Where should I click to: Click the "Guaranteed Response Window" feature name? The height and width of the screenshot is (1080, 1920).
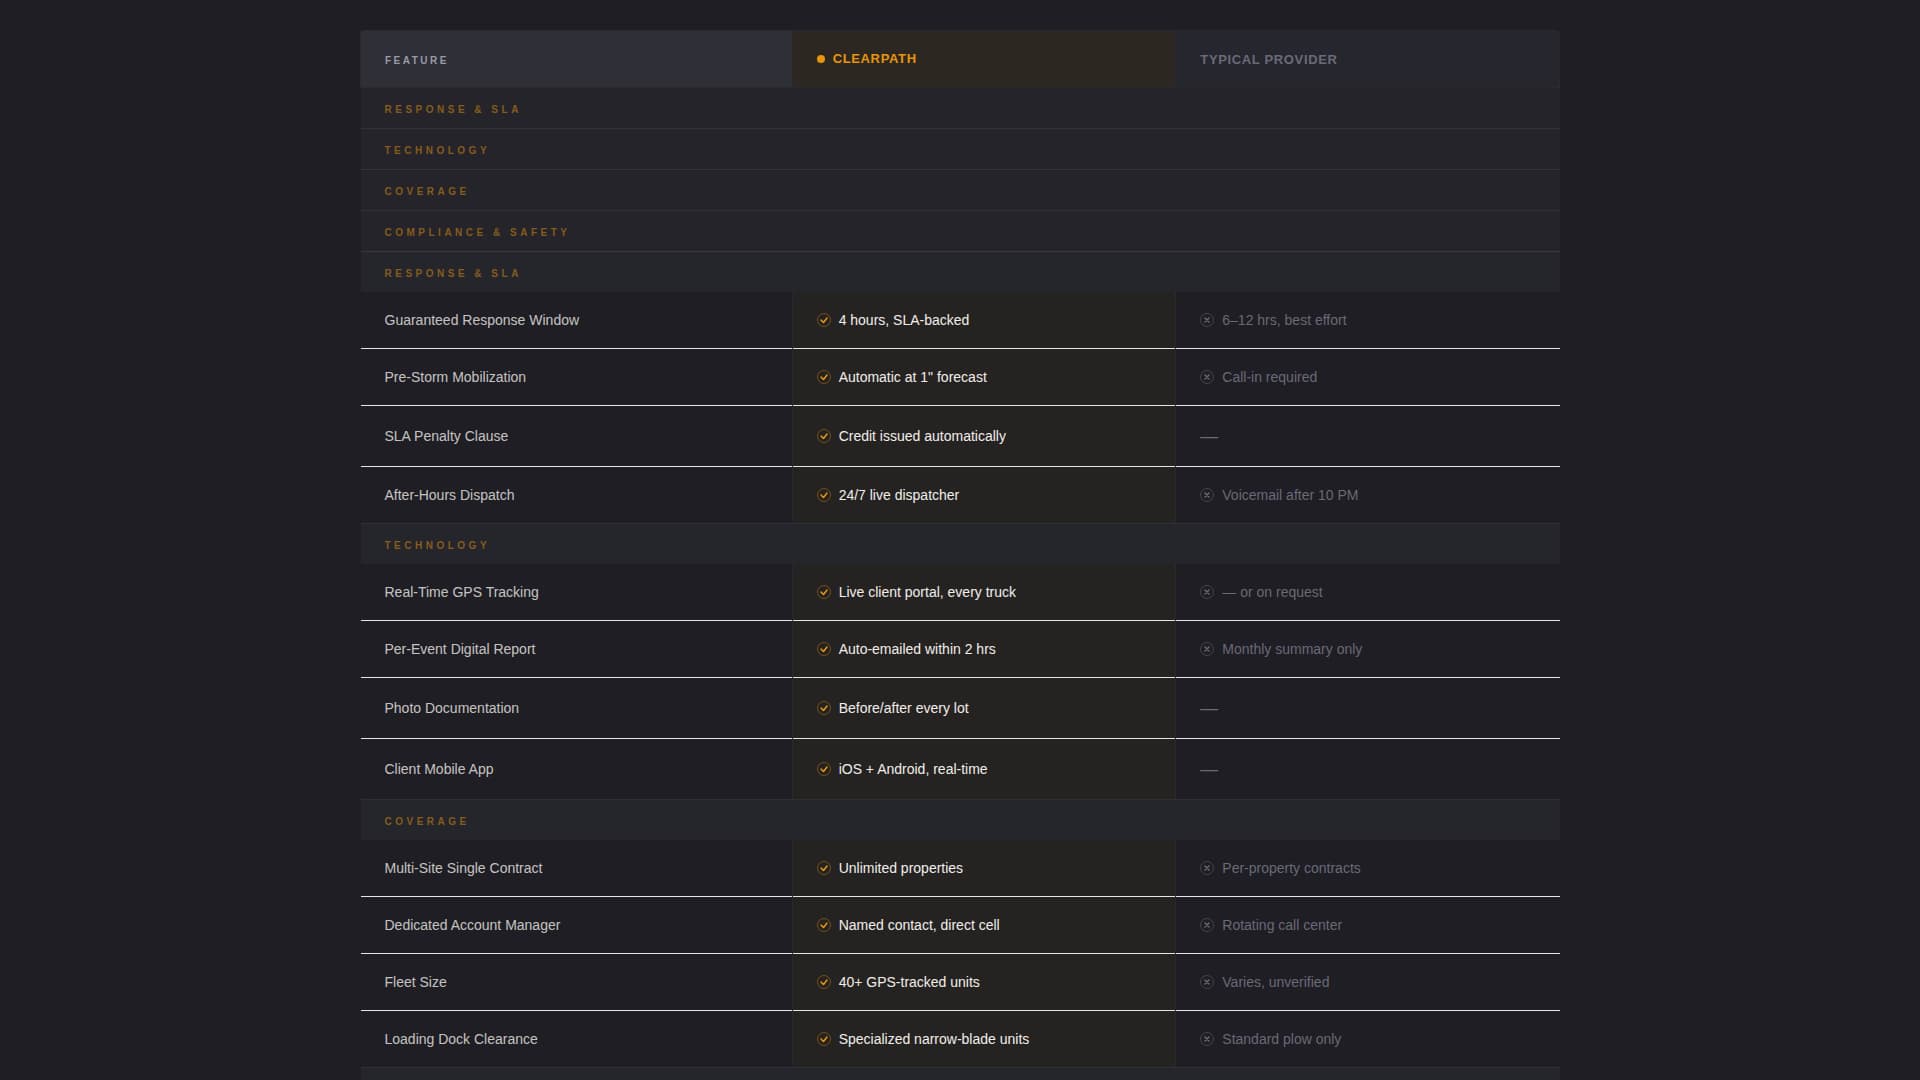coord(482,320)
